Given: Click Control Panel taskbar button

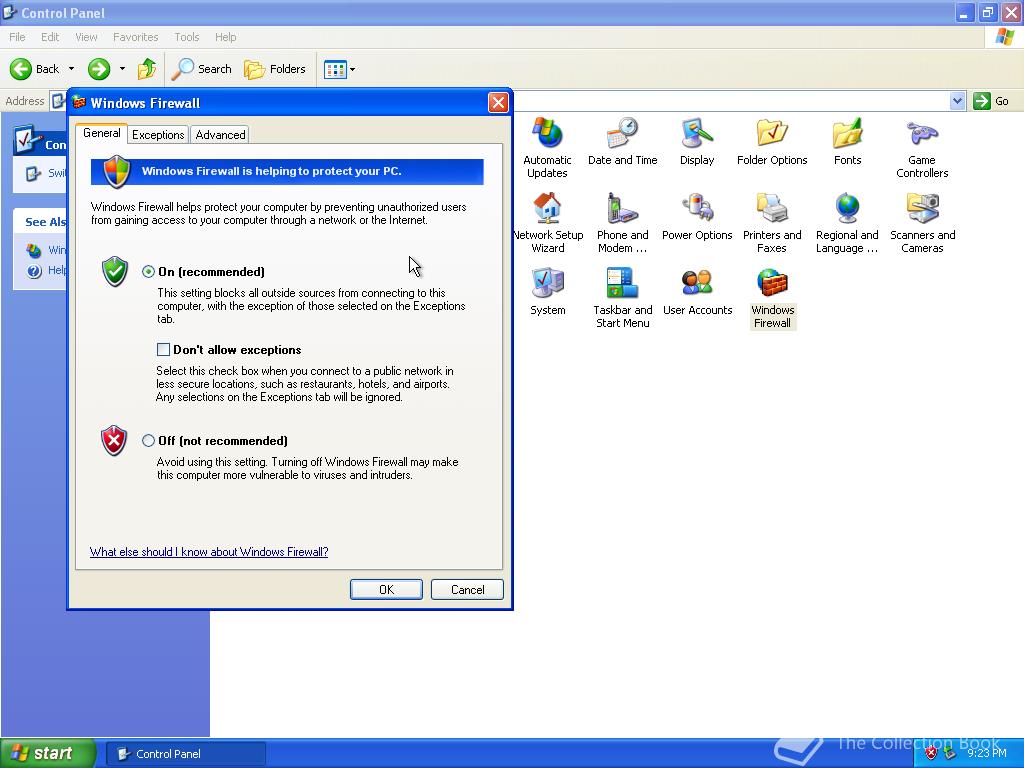Looking at the screenshot, I should pos(185,754).
